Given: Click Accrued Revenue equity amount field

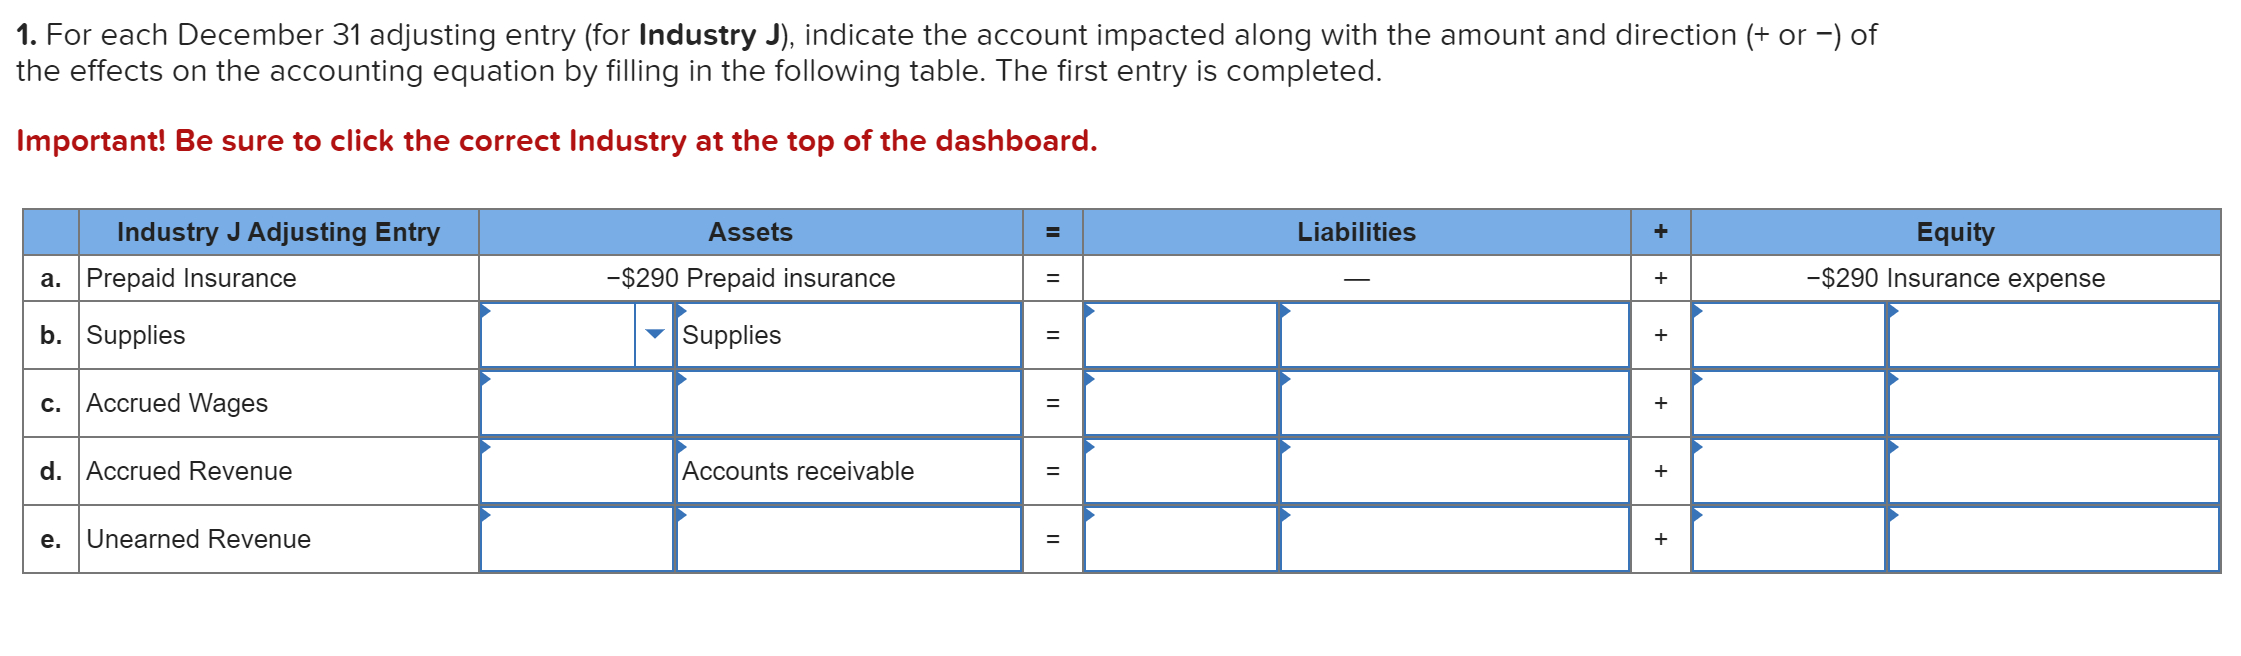Looking at the screenshot, I should pos(1789,471).
